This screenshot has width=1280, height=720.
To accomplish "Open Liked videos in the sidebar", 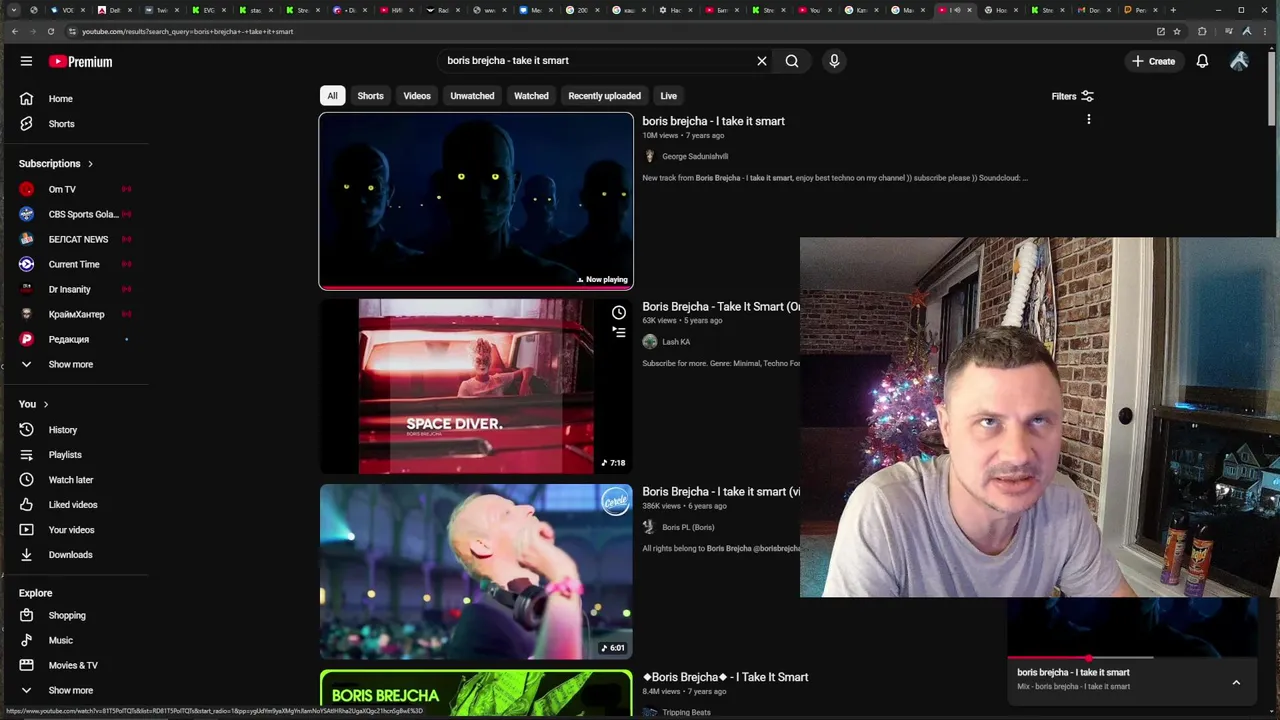I will (x=74, y=505).
